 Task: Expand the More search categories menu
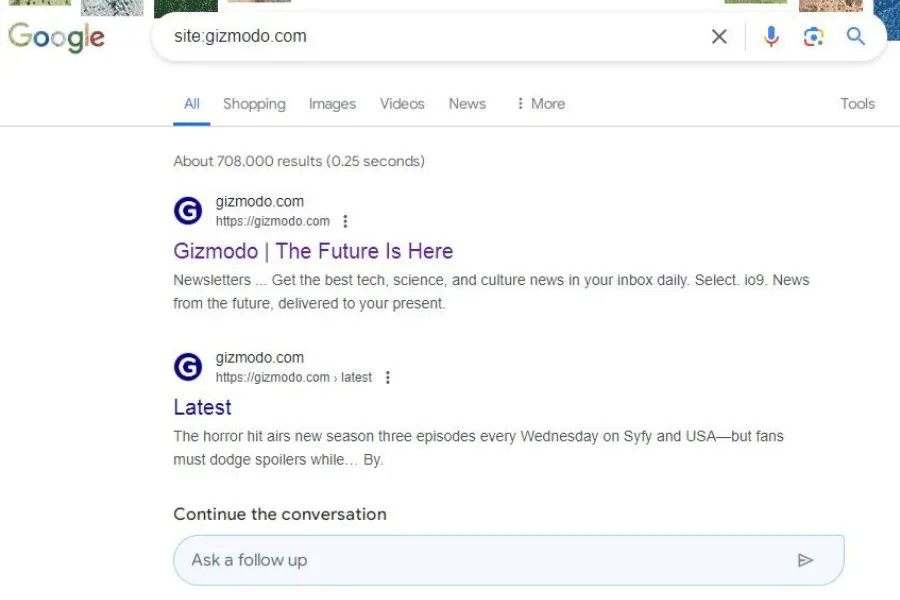pyautogui.click(x=541, y=104)
